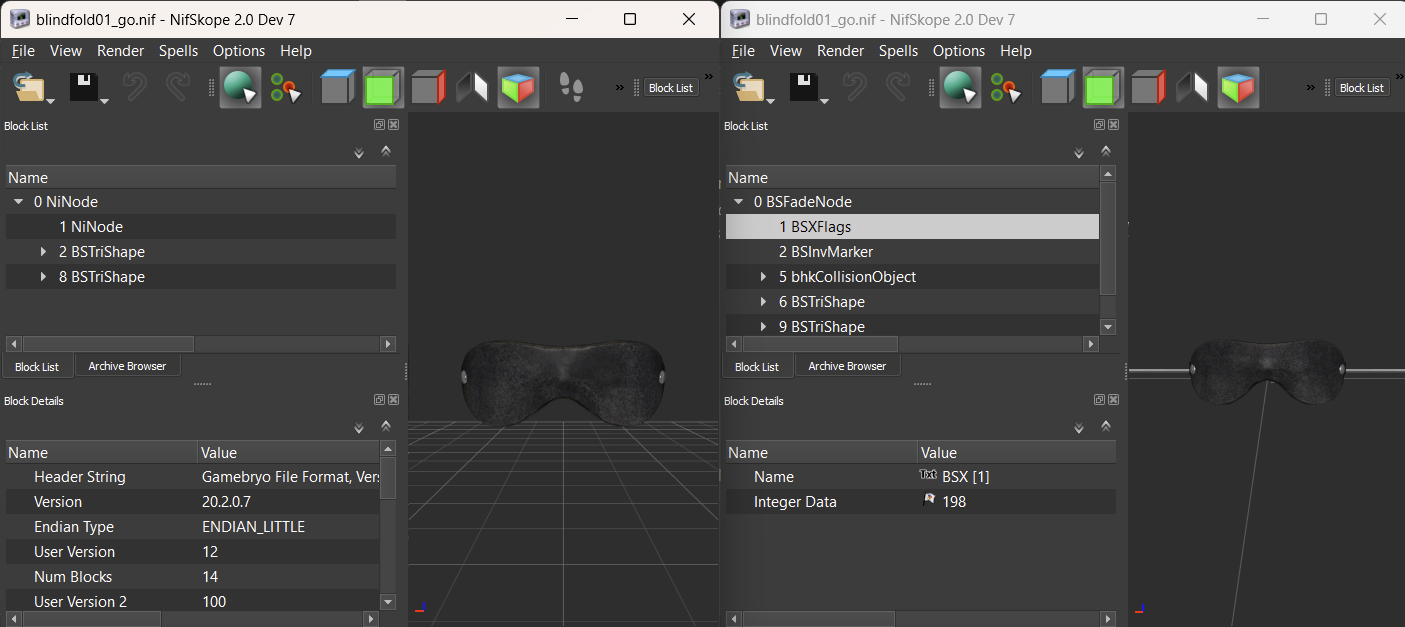This screenshot has width=1405, height=627.
Task: Choose the green-front cube view in the right window
Action: (1102, 88)
